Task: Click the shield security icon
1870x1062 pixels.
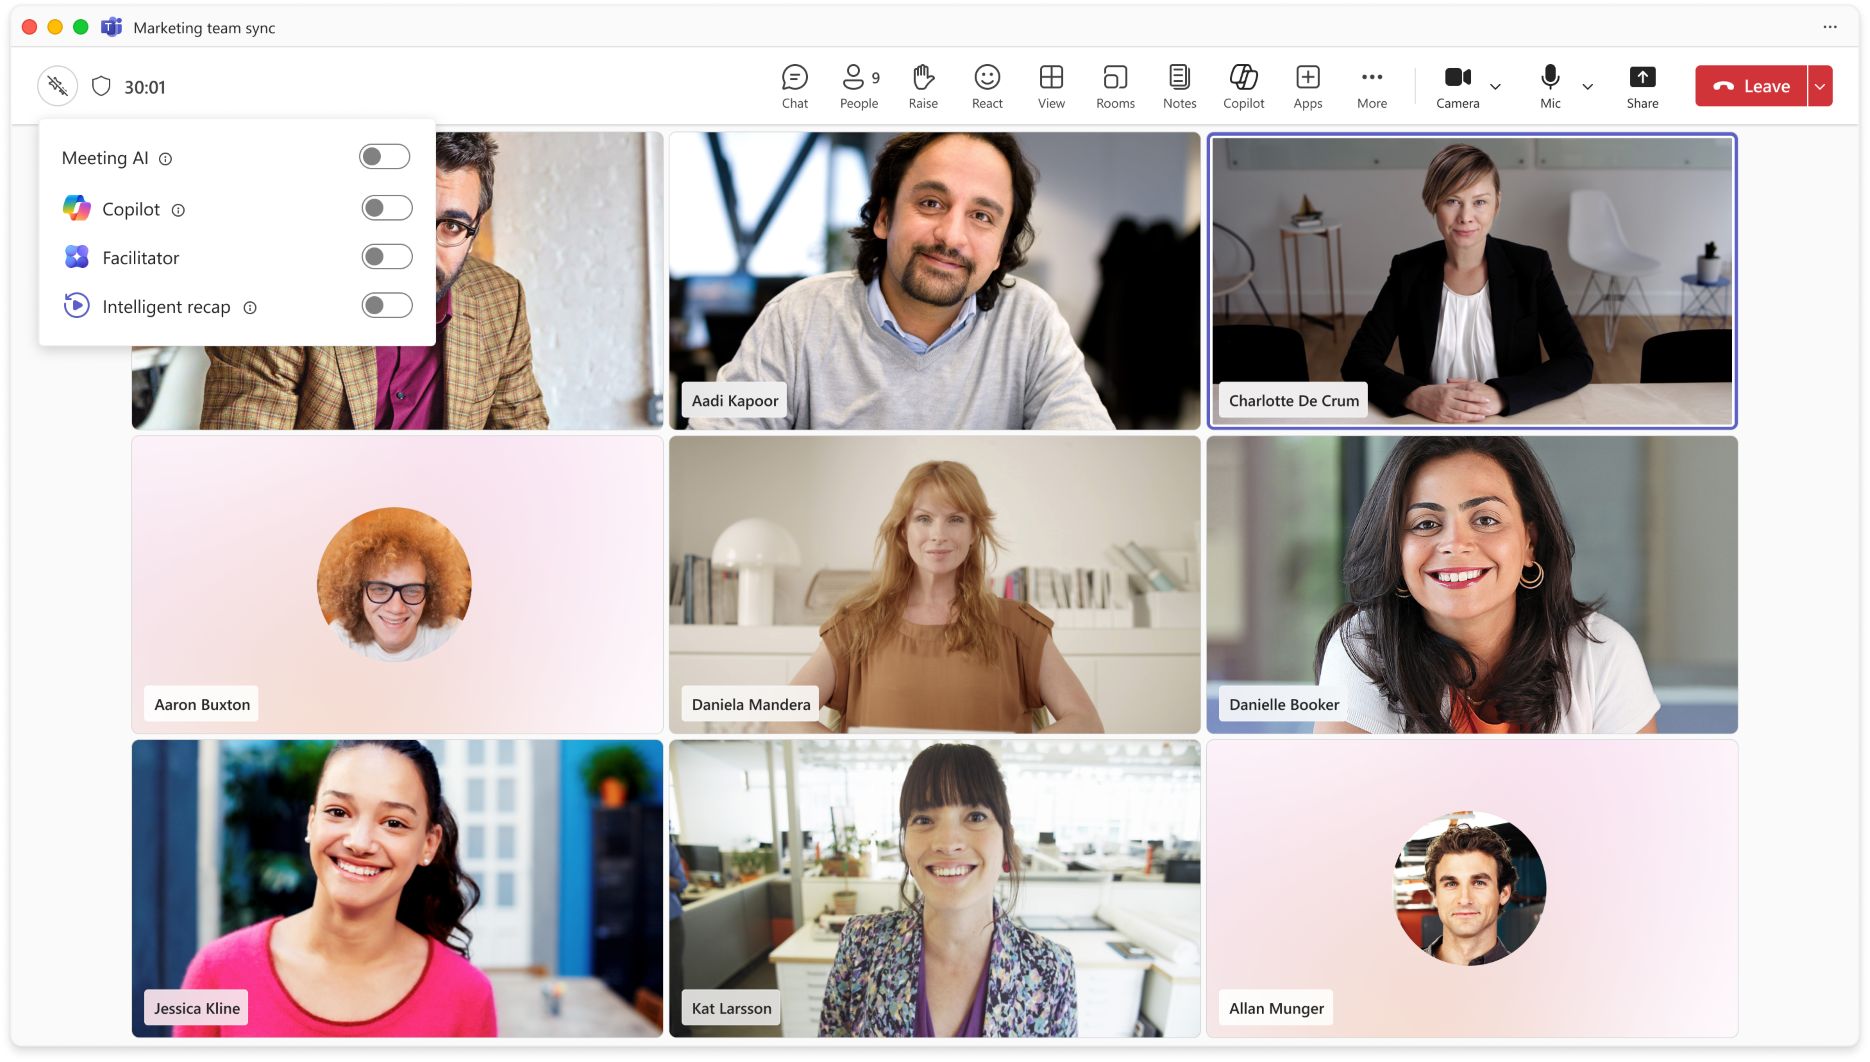Action: pos(101,86)
